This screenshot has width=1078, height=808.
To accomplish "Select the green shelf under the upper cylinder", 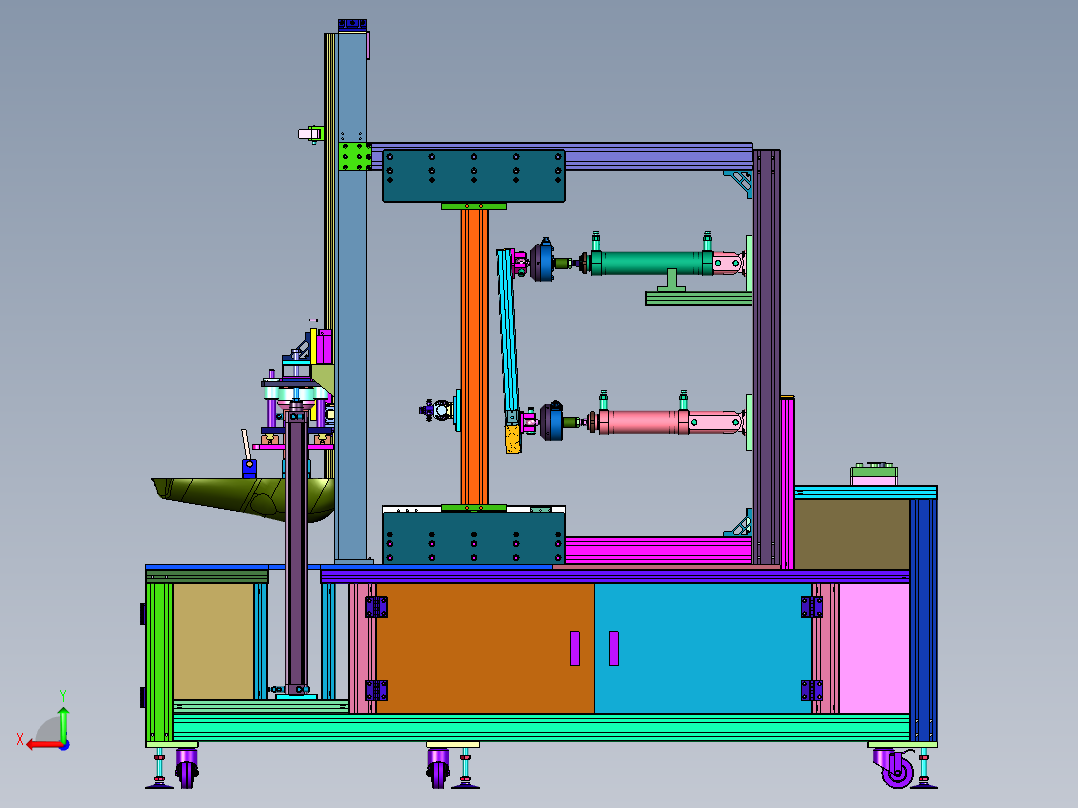I will click(x=698, y=298).
